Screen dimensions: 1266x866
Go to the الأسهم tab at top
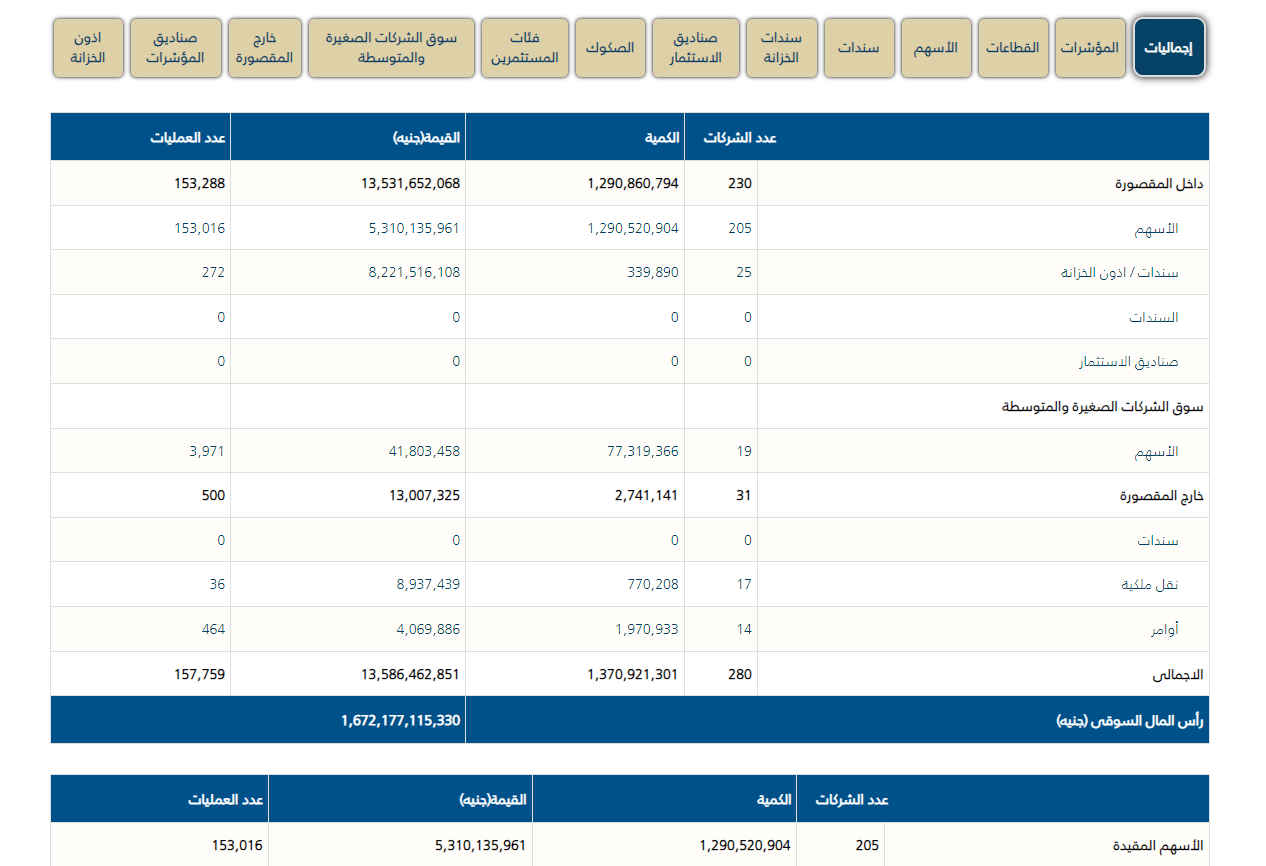(x=936, y=47)
